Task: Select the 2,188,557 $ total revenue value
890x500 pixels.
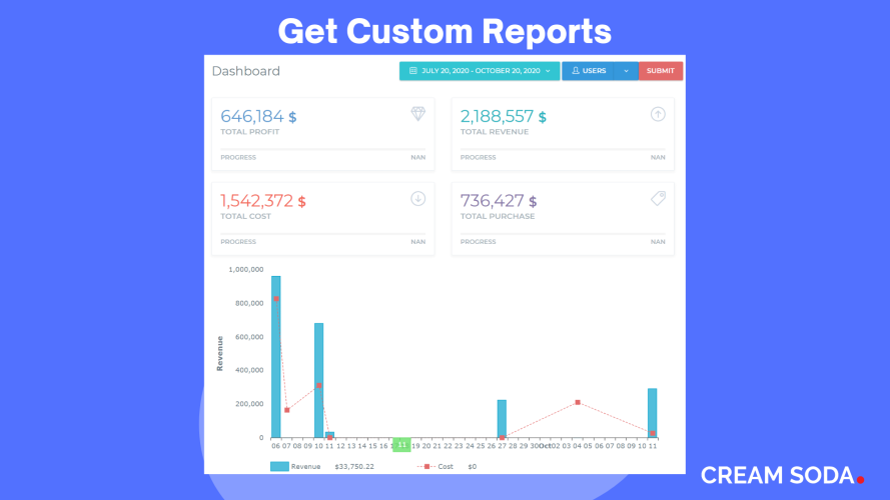Action: (503, 116)
